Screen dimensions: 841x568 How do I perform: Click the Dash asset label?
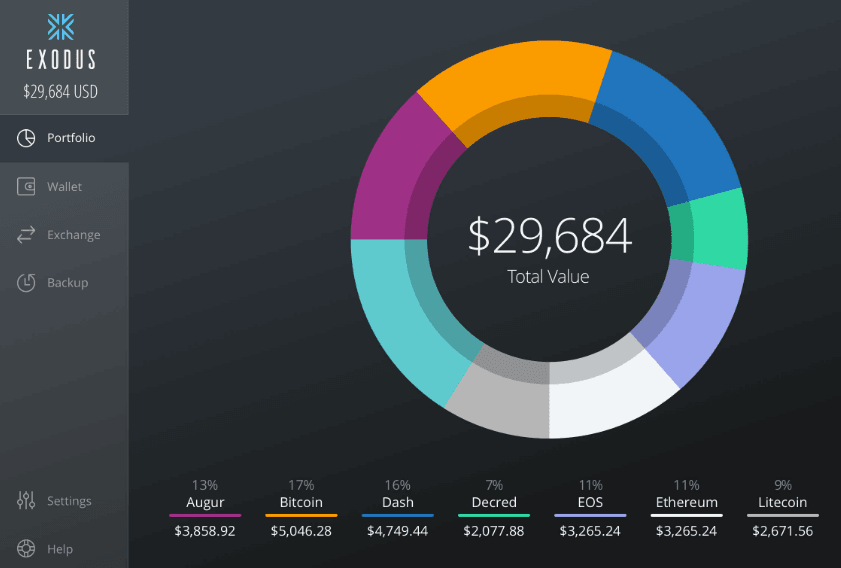[x=397, y=503]
